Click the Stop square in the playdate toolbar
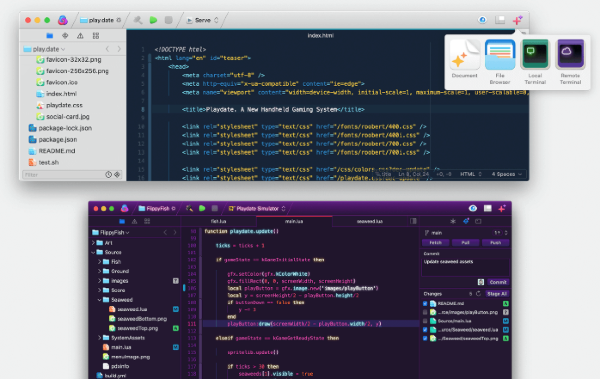 [168, 20]
